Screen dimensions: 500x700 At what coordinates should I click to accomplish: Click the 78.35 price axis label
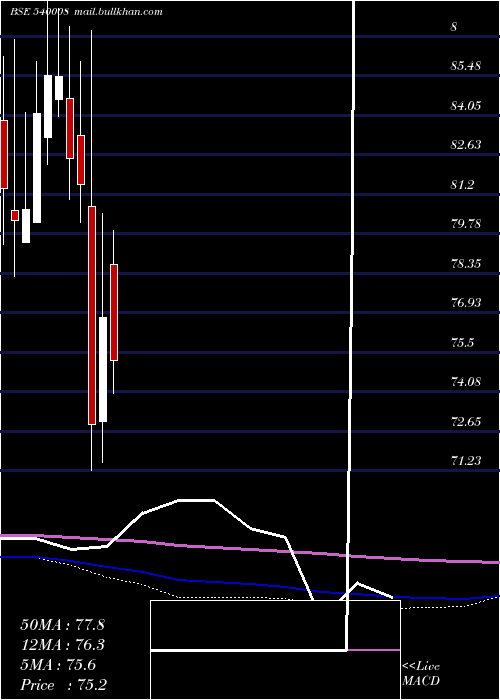pos(466,263)
